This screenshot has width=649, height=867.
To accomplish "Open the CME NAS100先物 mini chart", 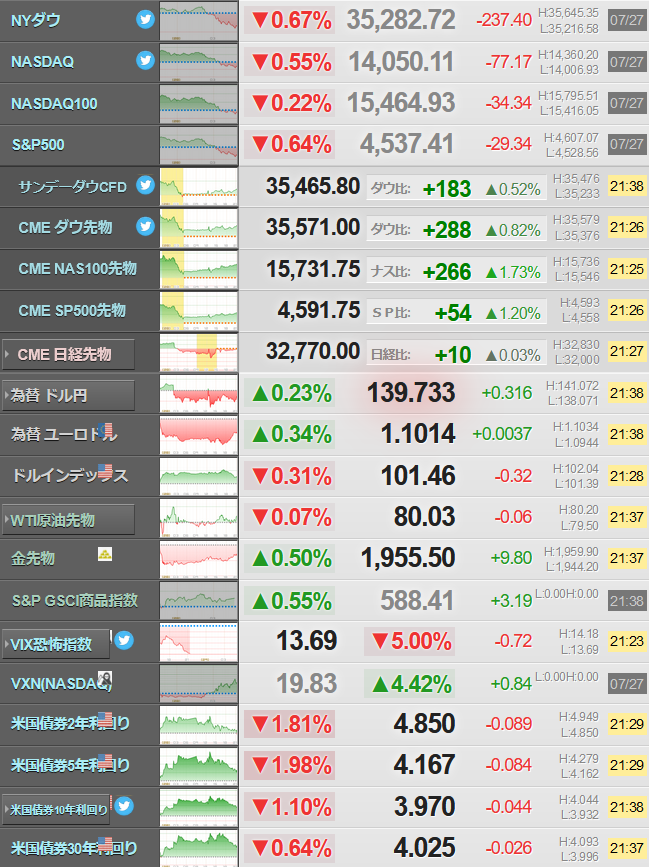I will [199, 269].
